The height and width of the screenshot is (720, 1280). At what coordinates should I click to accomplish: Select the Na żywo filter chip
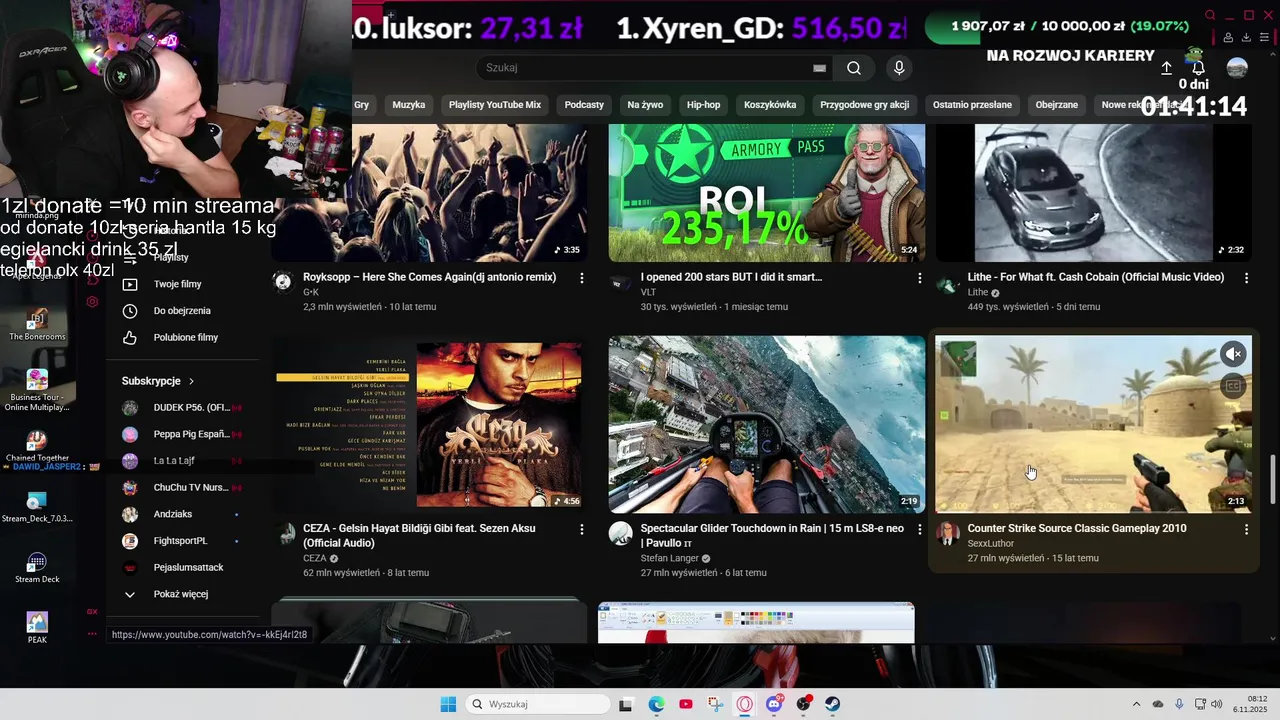click(645, 104)
